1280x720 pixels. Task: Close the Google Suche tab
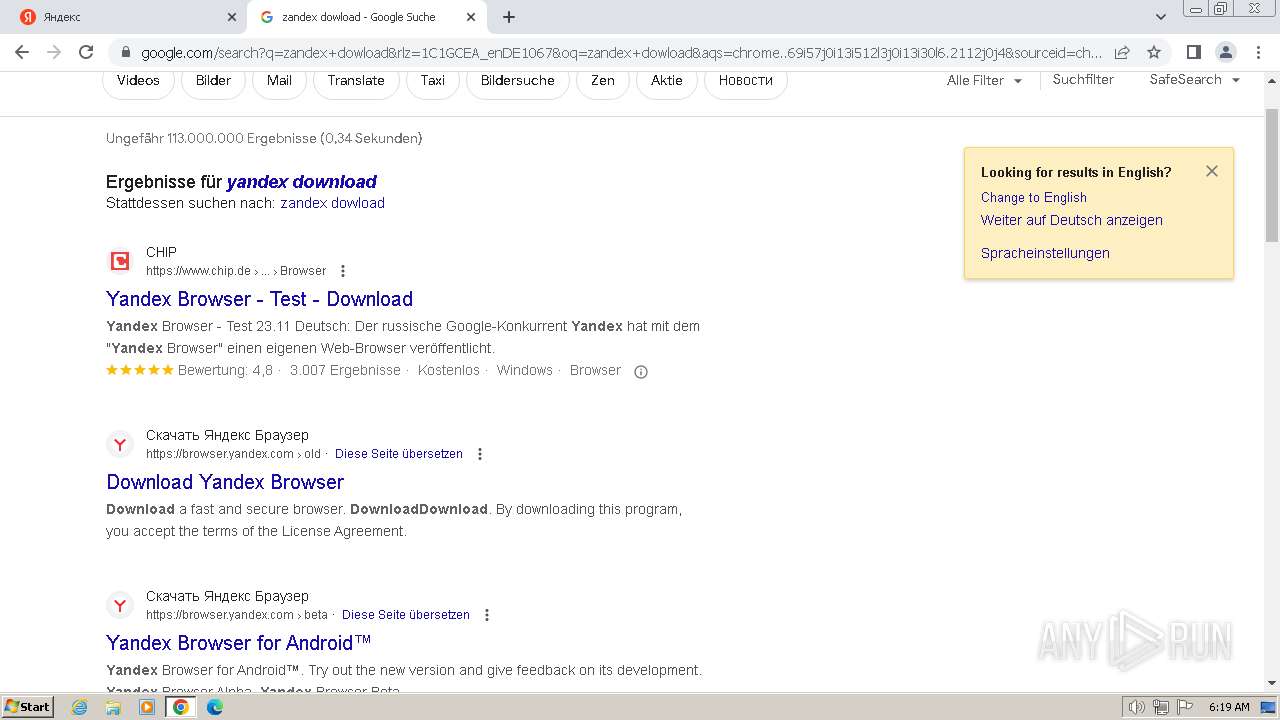471,17
